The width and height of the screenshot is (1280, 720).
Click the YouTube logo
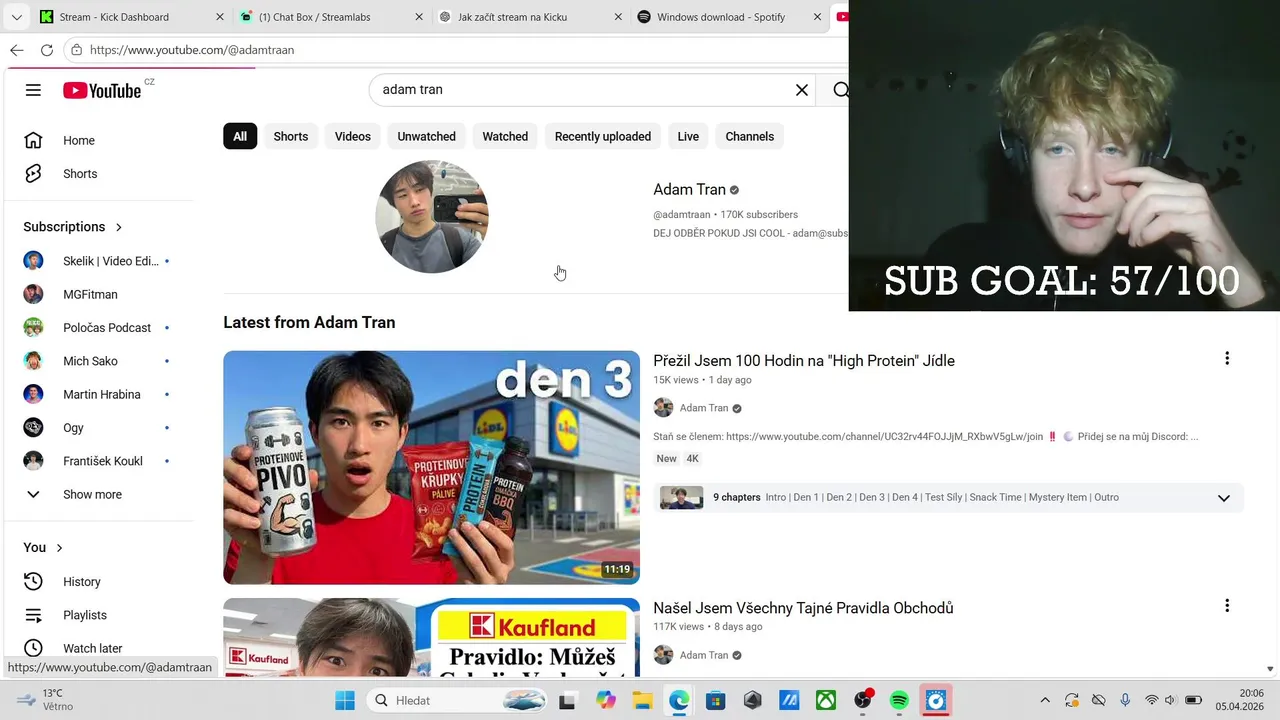tap(102, 90)
